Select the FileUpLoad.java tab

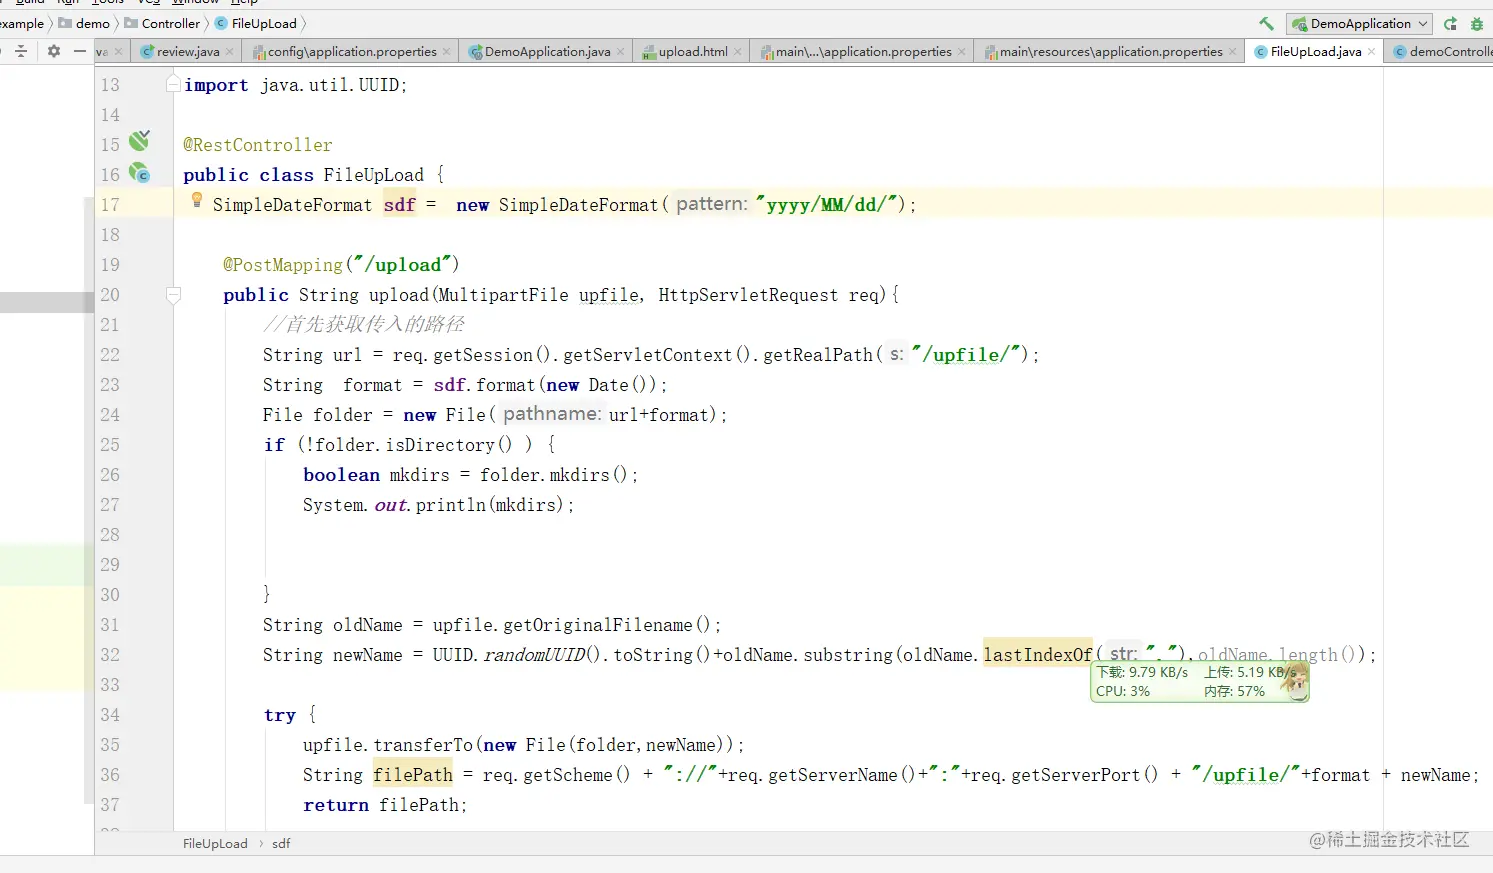(x=1315, y=52)
